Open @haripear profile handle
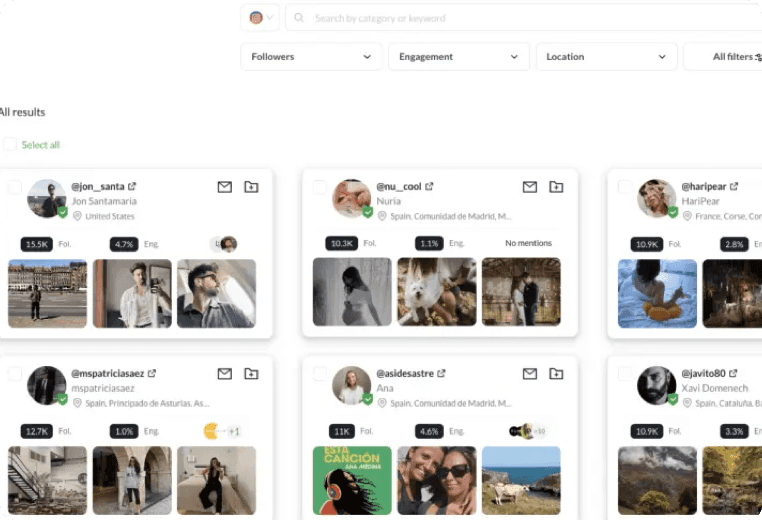 coord(704,187)
